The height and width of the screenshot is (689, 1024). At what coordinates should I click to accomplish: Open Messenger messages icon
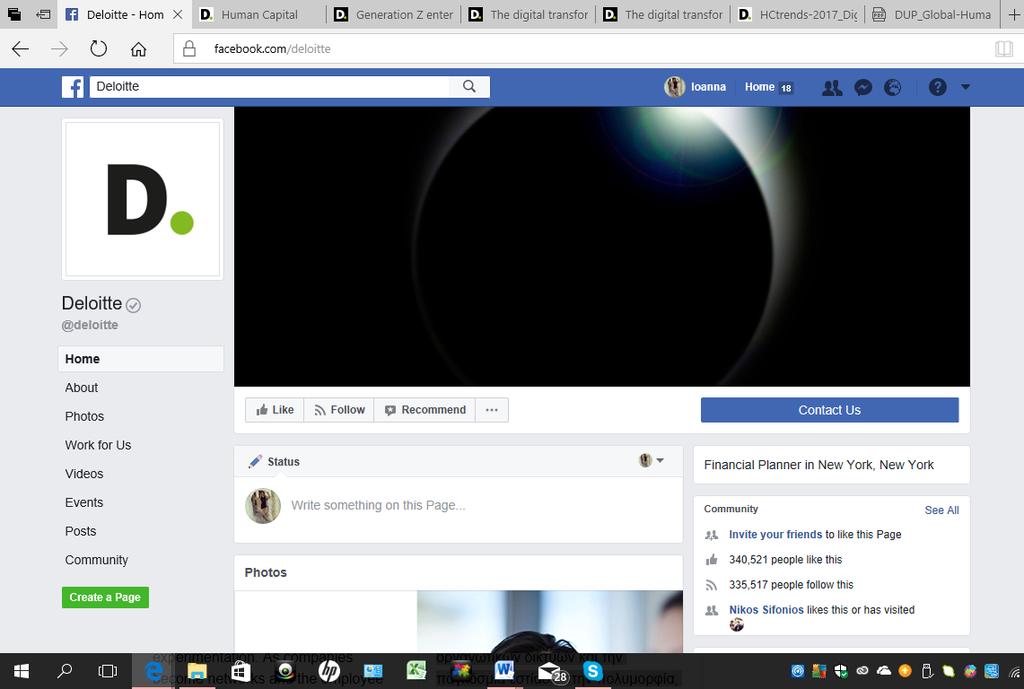[863, 87]
